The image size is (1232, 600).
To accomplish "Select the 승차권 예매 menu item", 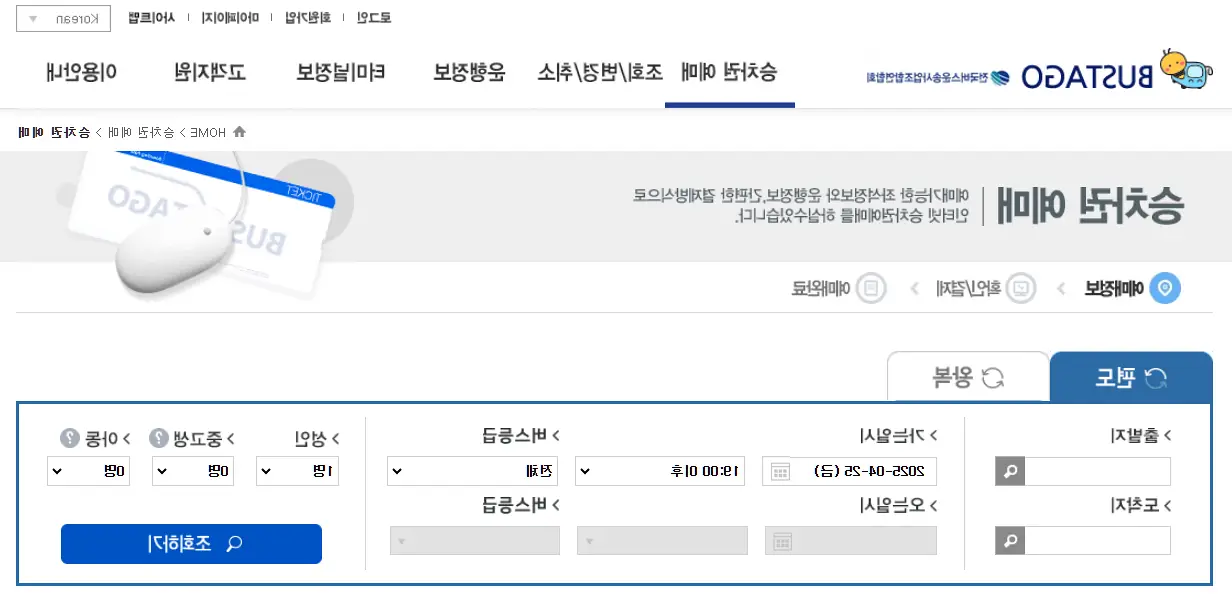I will click(x=729, y=72).
